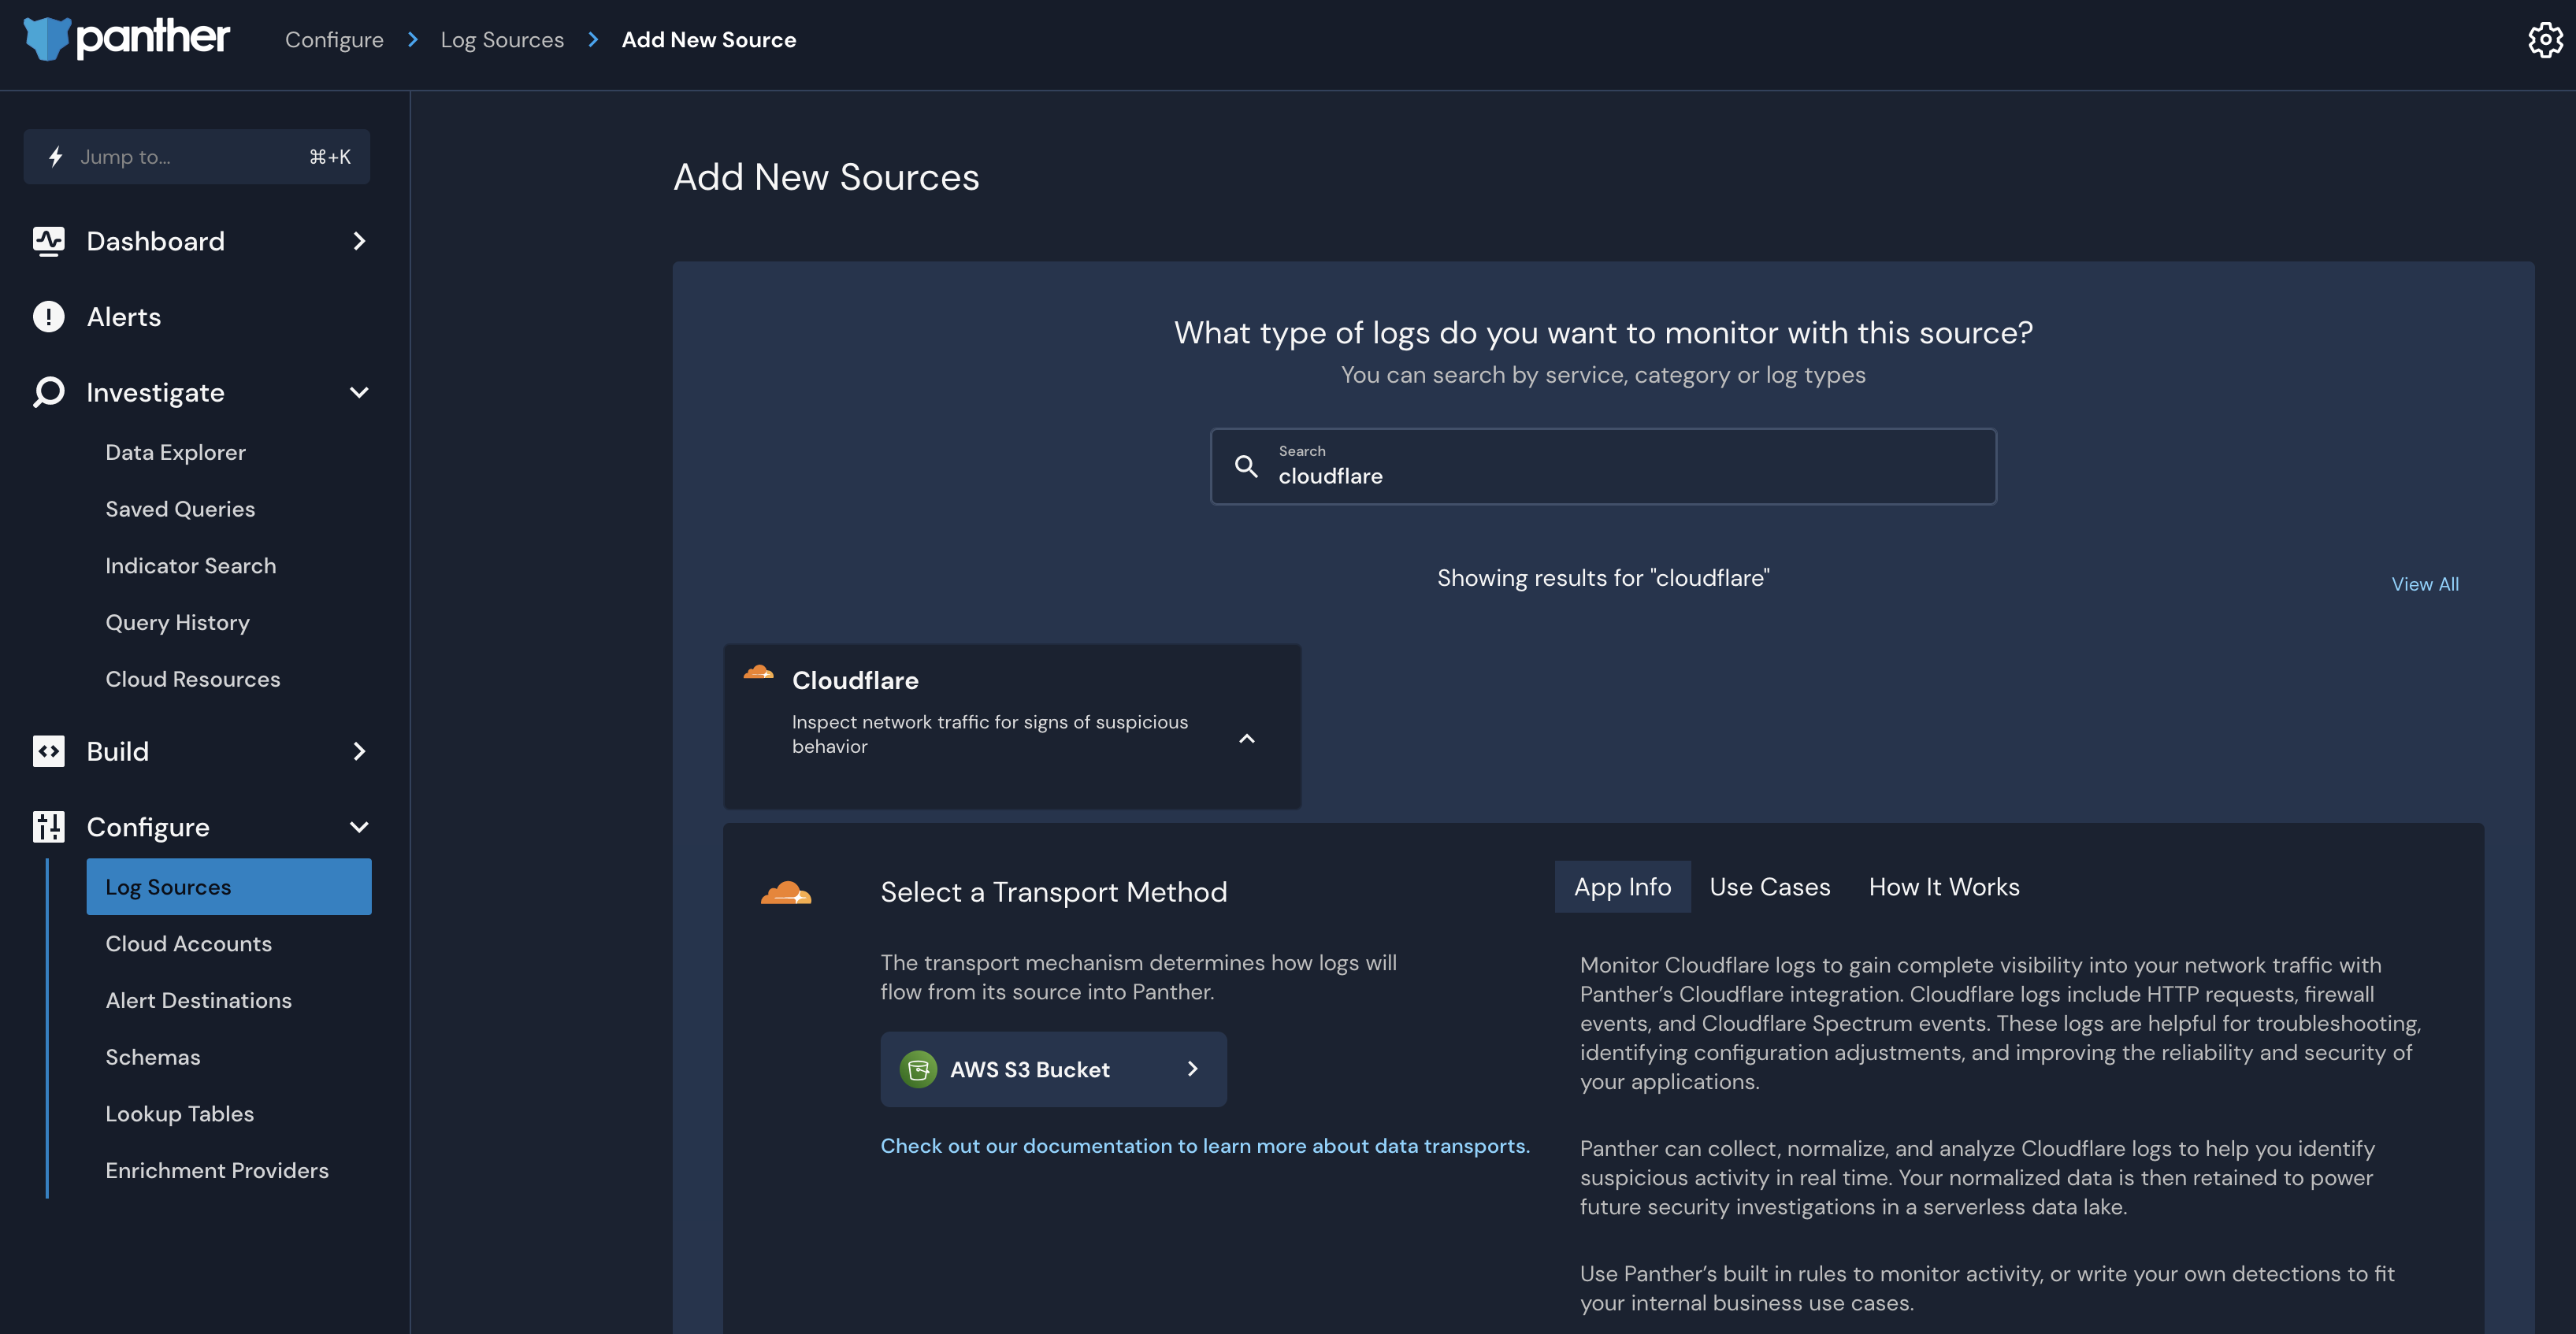Open Alerts page
This screenshot has height=1334, width=2576.
(123, 317)
